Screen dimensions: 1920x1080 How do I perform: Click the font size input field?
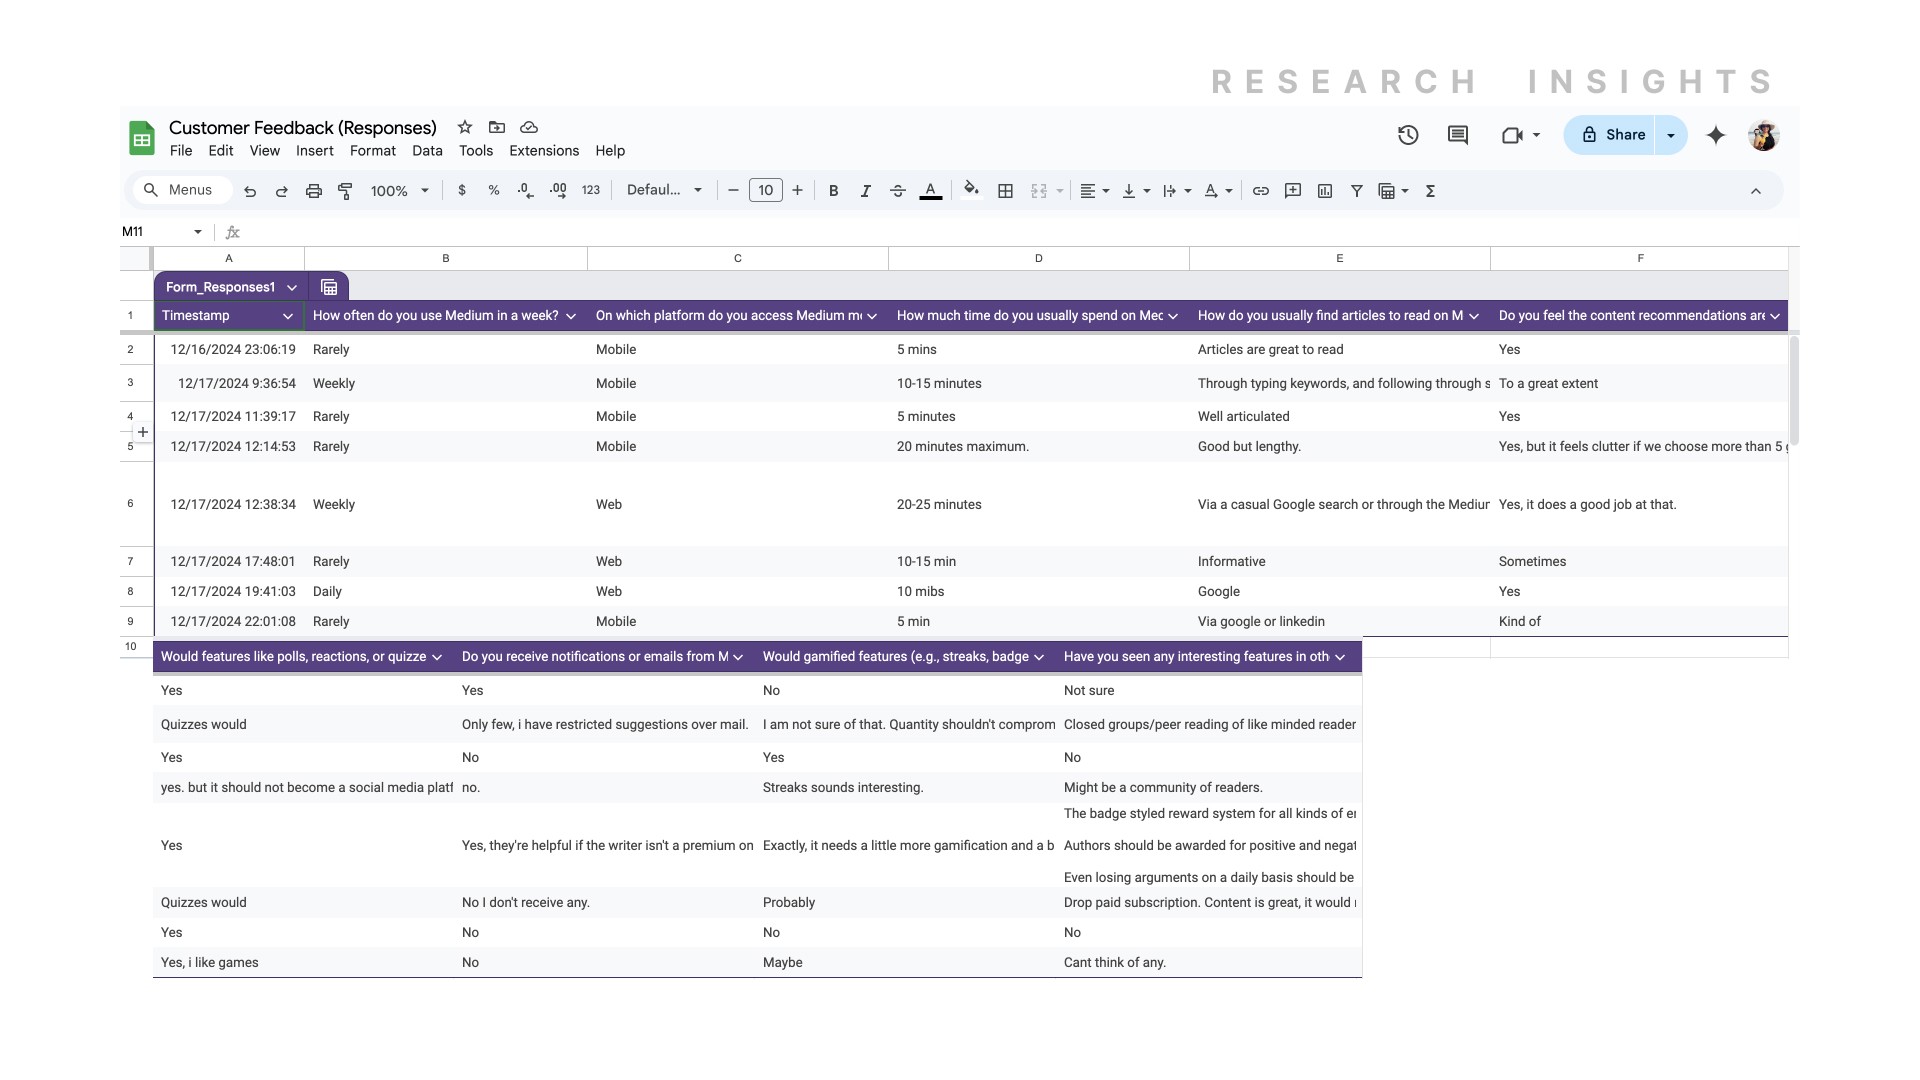tap(765, 191)
